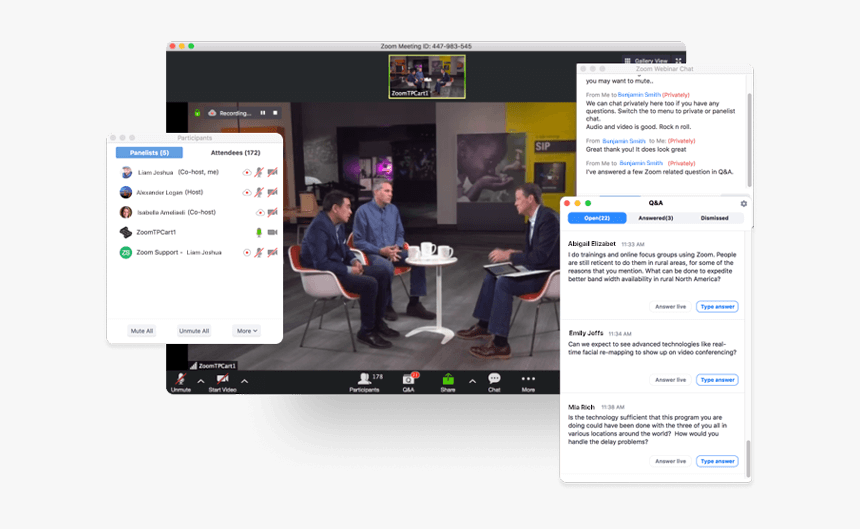
Task: Click Isabella Ameliadi's avatar in panelists
Action: (x=126, y=212)
